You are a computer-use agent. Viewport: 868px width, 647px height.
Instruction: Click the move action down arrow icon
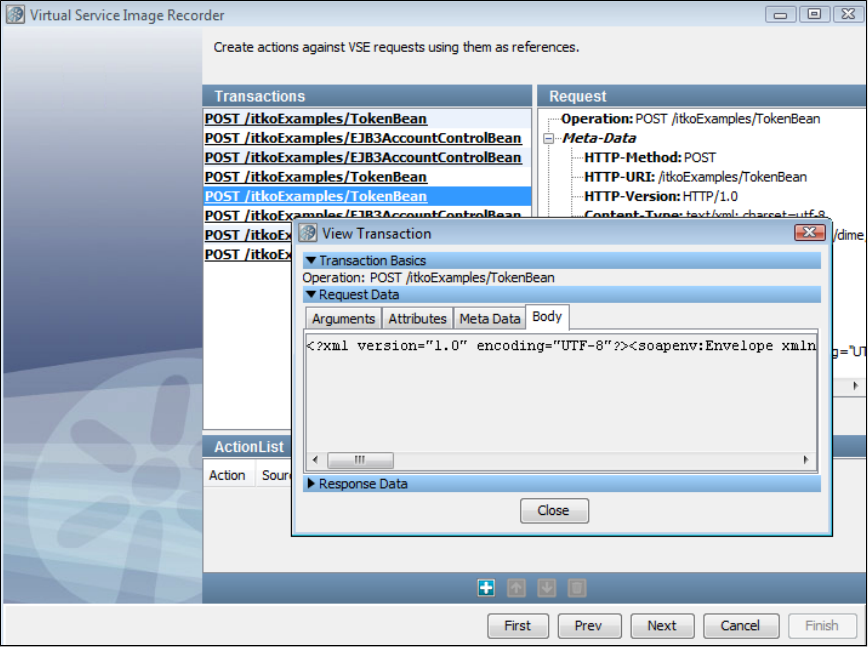tap(546, 588)
